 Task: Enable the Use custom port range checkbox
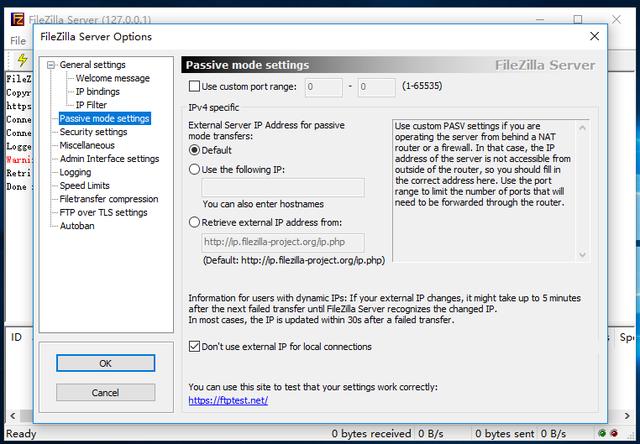(194, 86)
